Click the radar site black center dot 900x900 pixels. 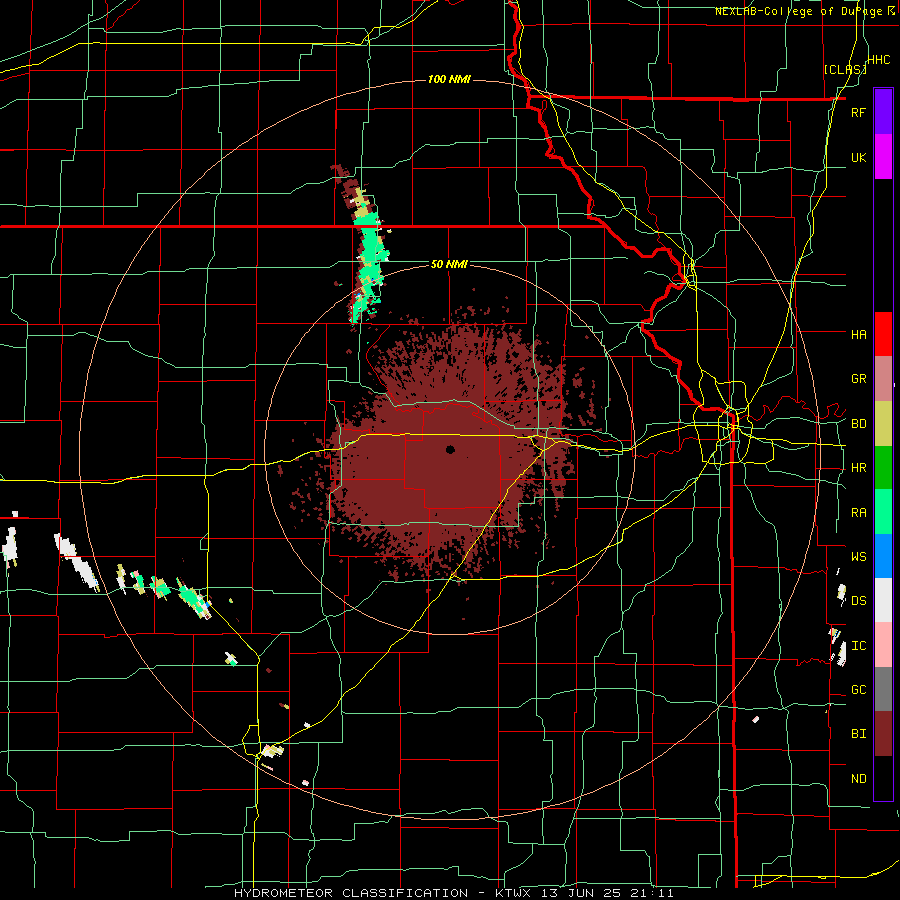[x=450, y=449]
